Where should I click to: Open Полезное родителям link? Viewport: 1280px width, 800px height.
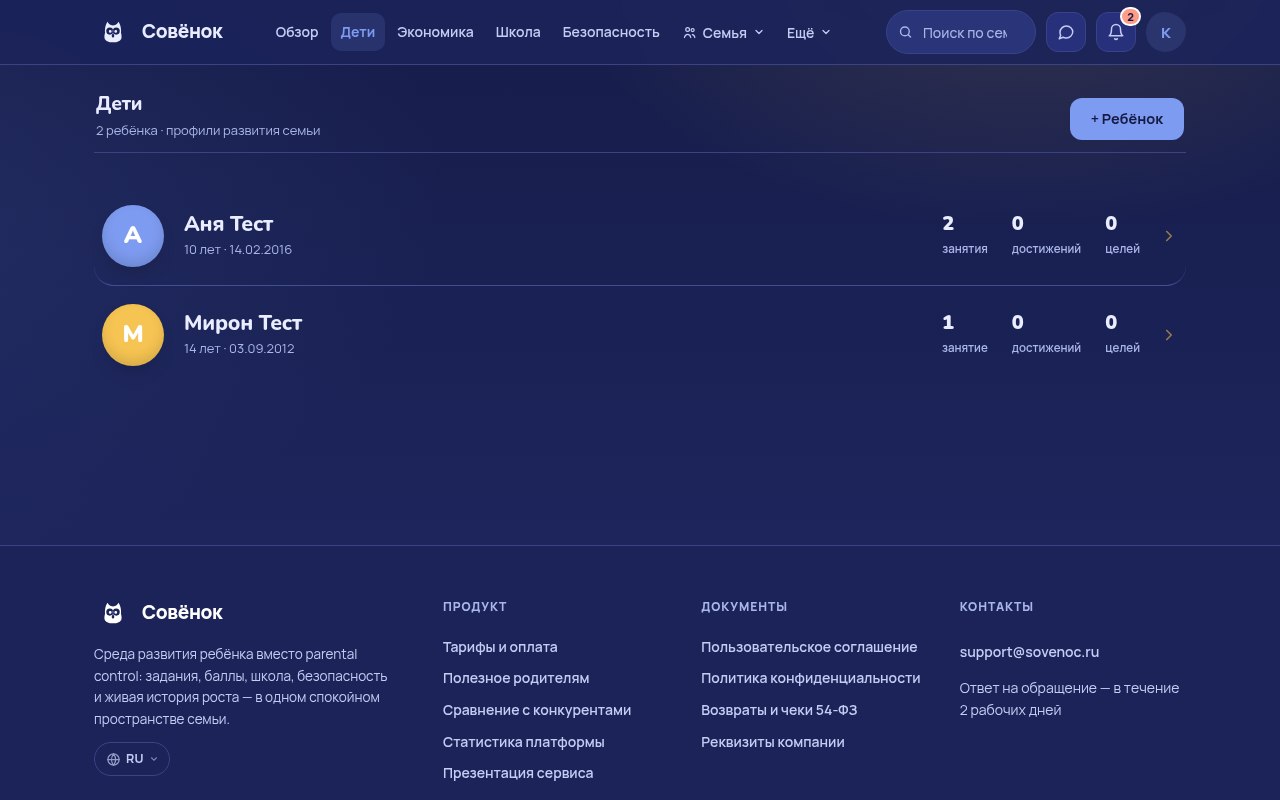pos(516,678)
